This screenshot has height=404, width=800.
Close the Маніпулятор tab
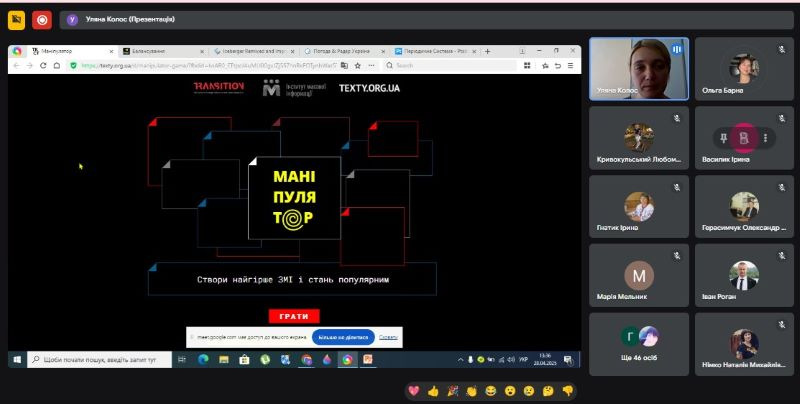pyautogui.click(x=111, y=52)
